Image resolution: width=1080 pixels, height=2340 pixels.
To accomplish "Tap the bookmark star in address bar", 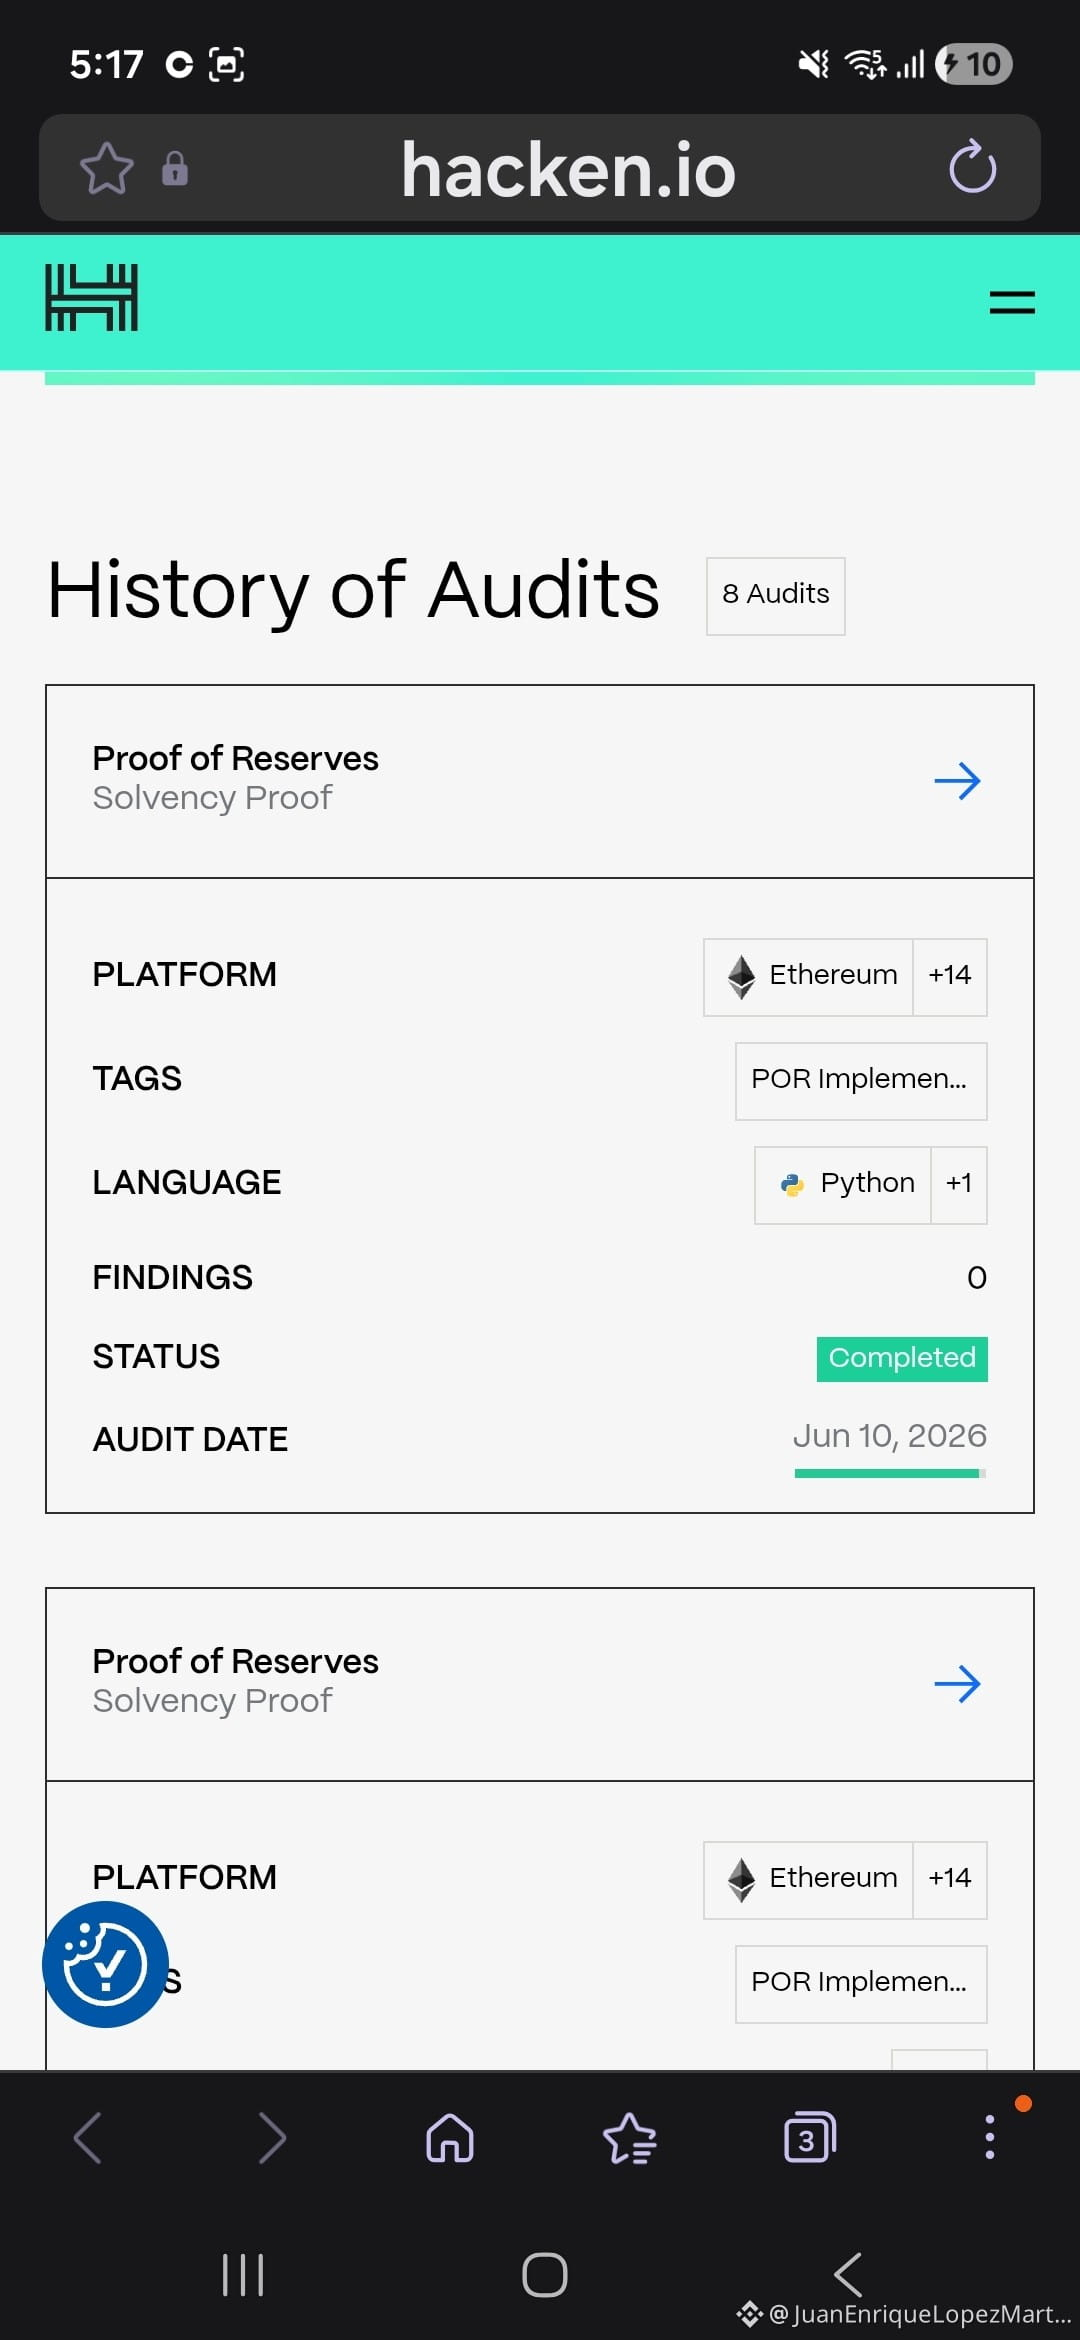I will pos(106,168).
